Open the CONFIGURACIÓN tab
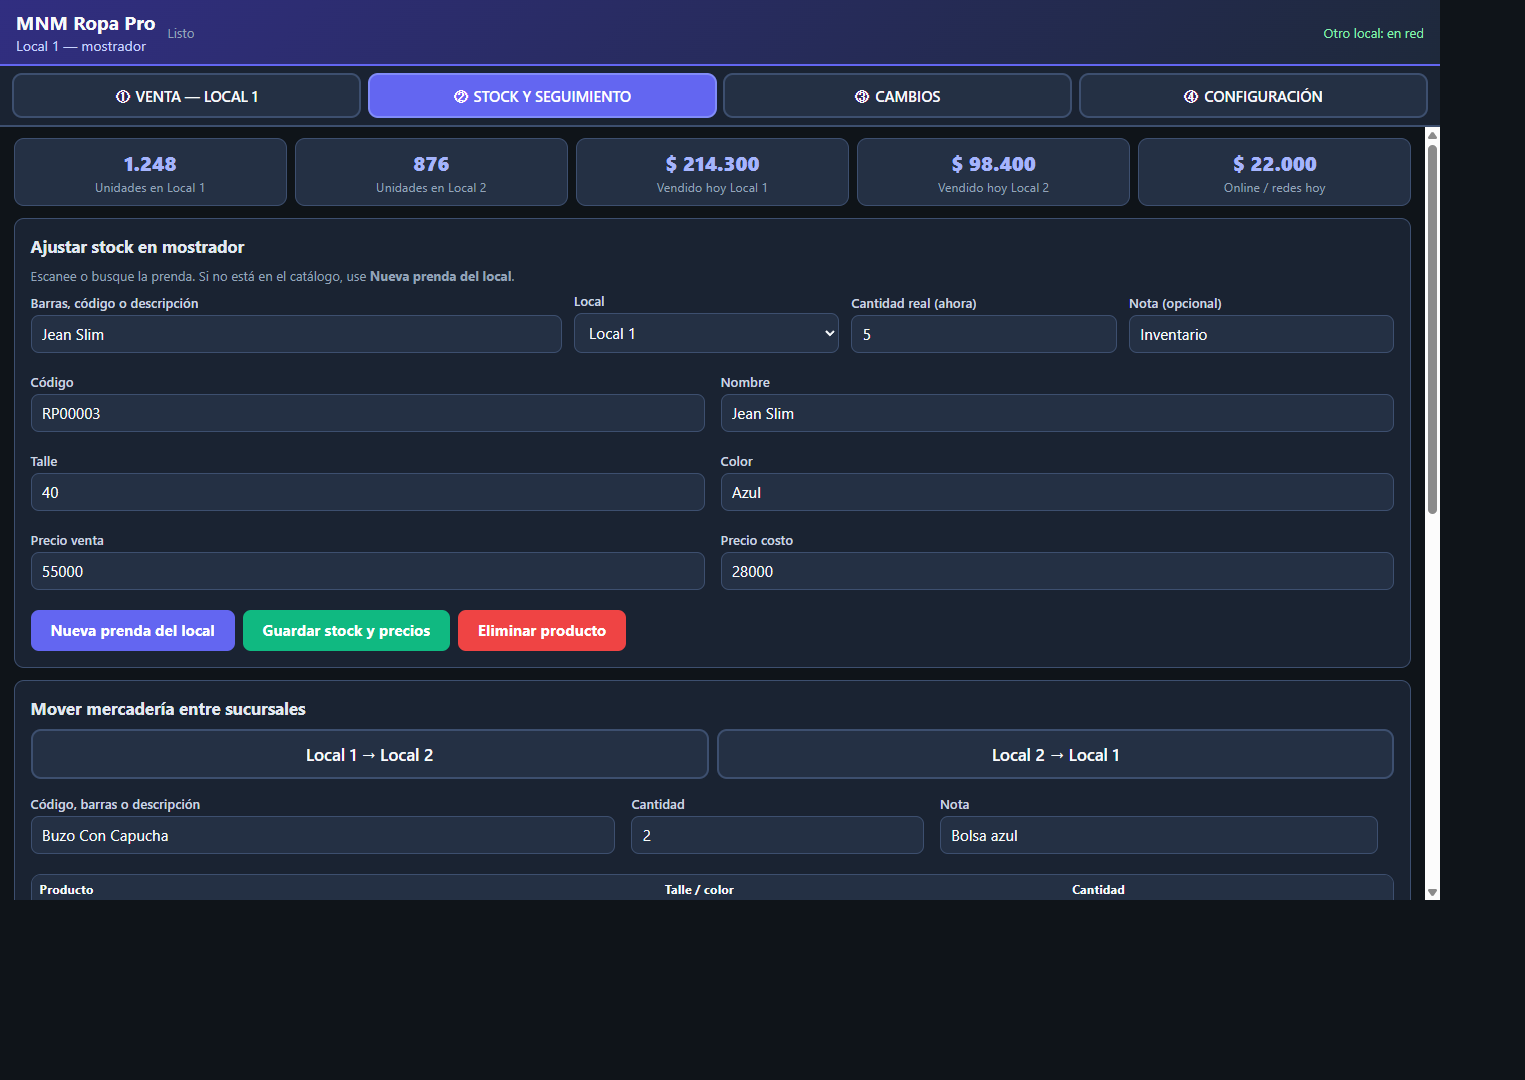 click(x=1253, y=96)
